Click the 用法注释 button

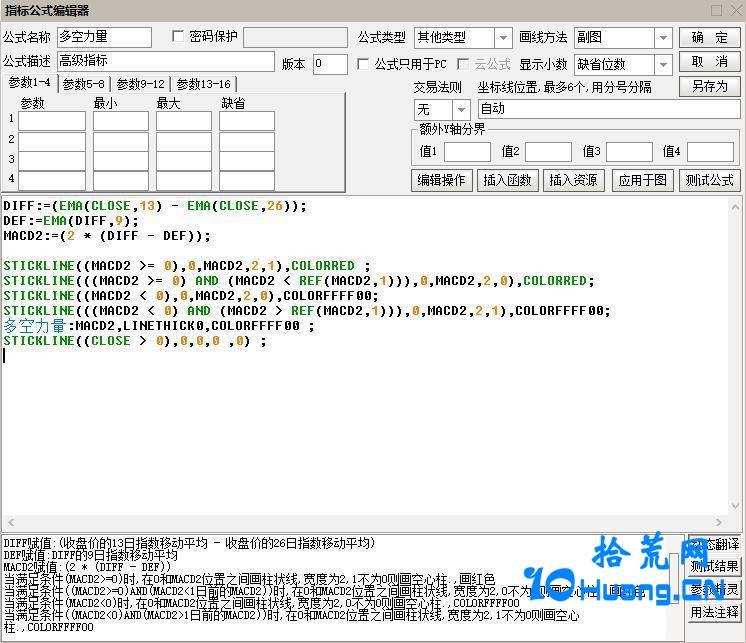pyautogui.click(x=715, y=612)
